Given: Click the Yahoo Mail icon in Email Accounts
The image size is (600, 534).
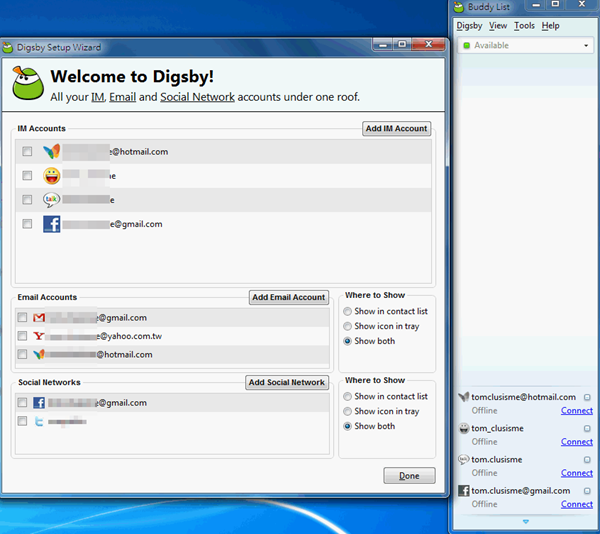Looking at the screenshot, I should click(39, 336).
